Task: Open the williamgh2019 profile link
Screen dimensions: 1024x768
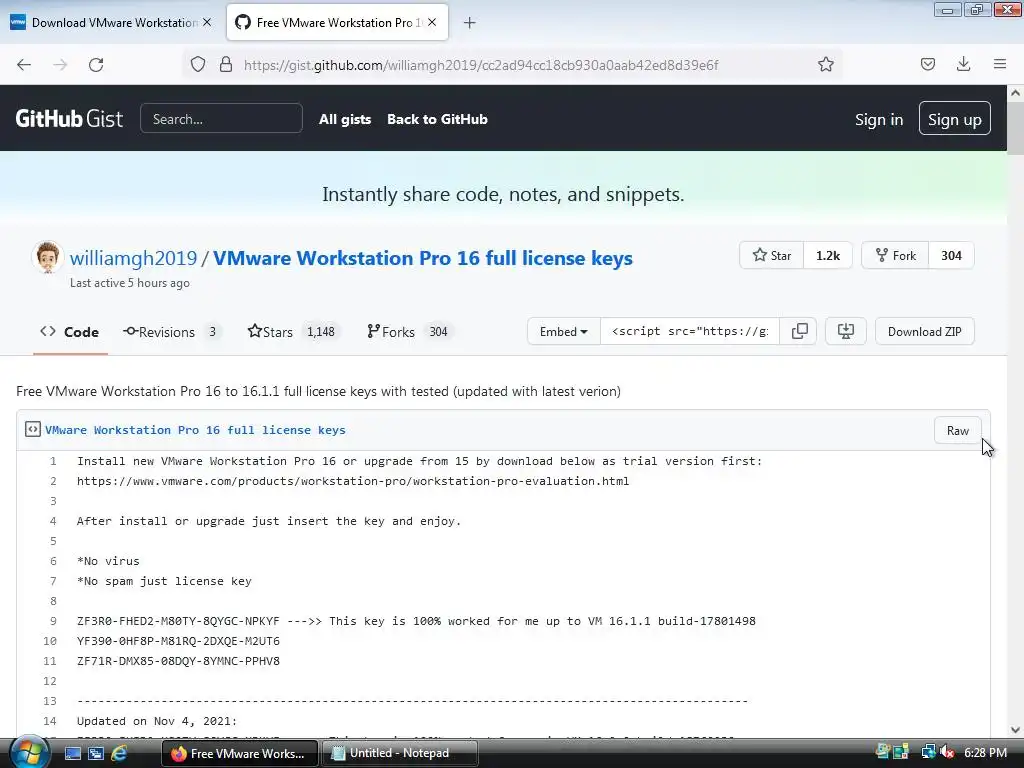Action: [x=133, y=258]
